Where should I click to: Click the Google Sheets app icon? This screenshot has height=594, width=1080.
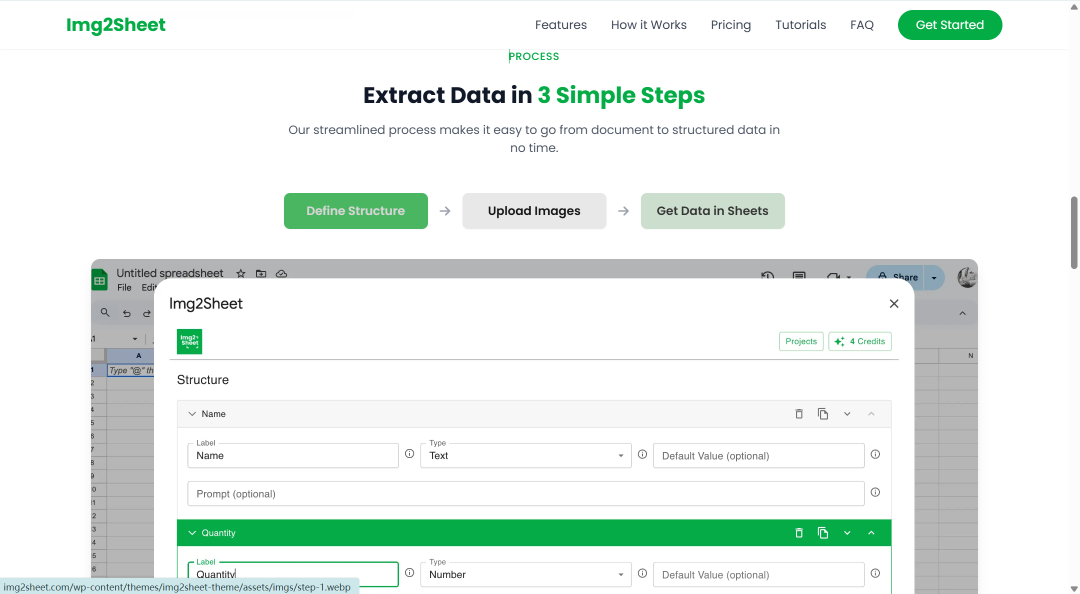click(x=100, y=280)
